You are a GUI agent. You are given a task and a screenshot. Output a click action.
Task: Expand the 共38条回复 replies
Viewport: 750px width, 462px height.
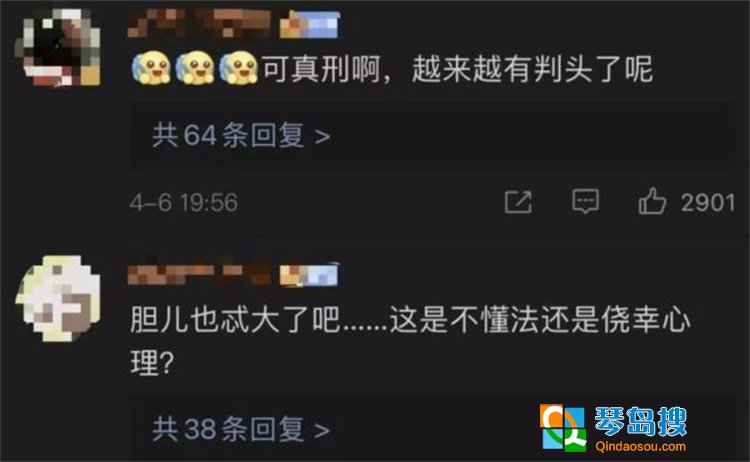(x=241, y=429)
